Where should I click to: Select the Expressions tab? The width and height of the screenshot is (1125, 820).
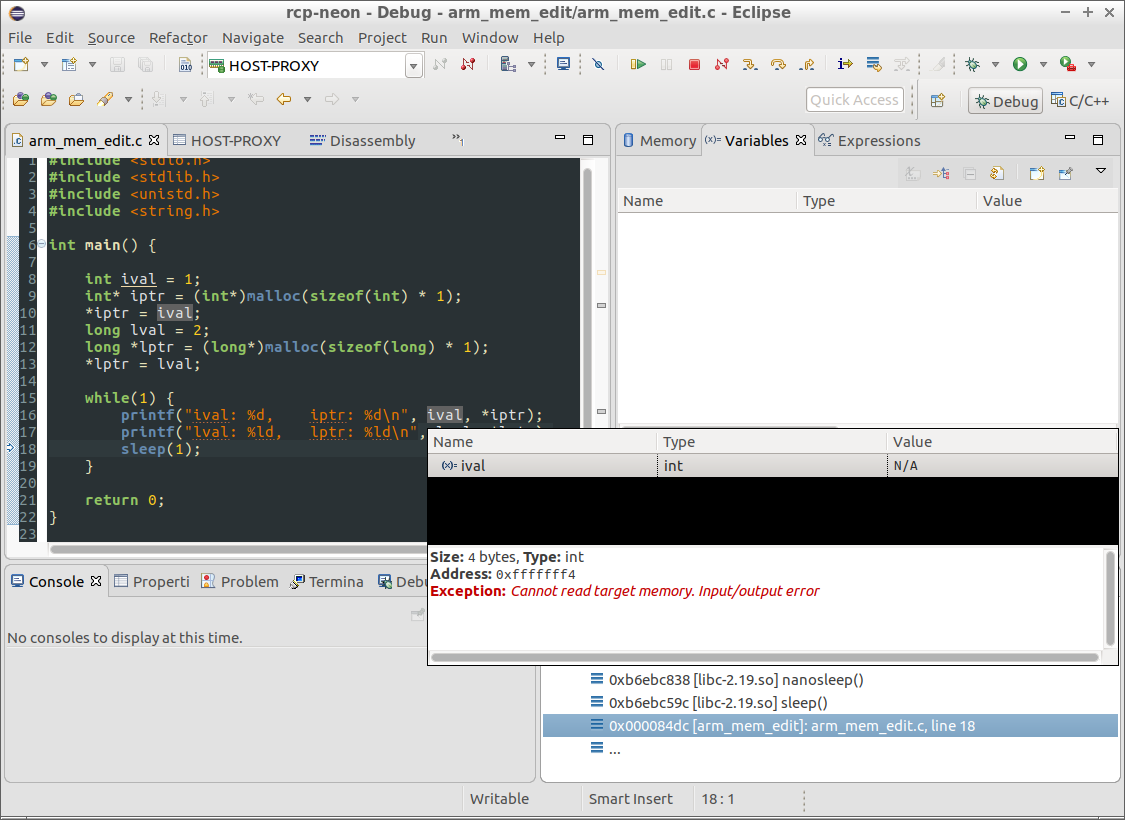(x=877, y=141)
